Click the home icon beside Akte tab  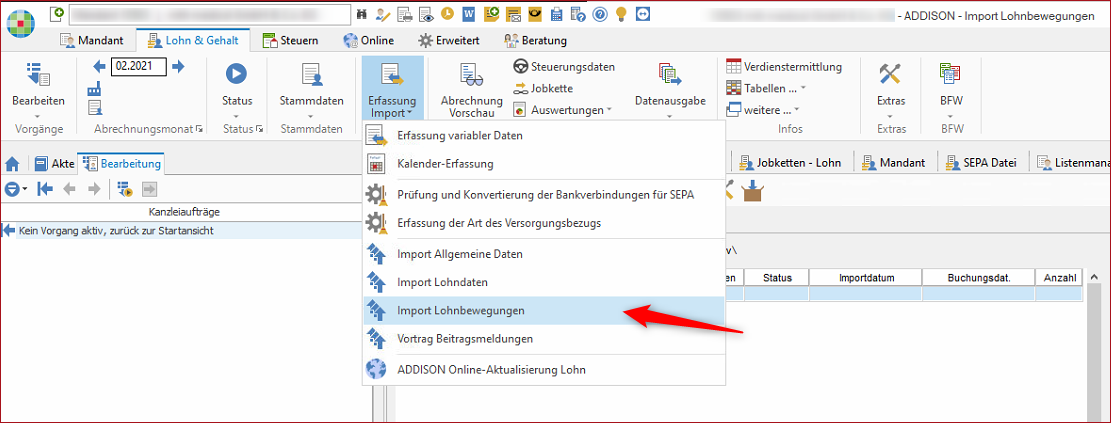(x=13, y=164)
